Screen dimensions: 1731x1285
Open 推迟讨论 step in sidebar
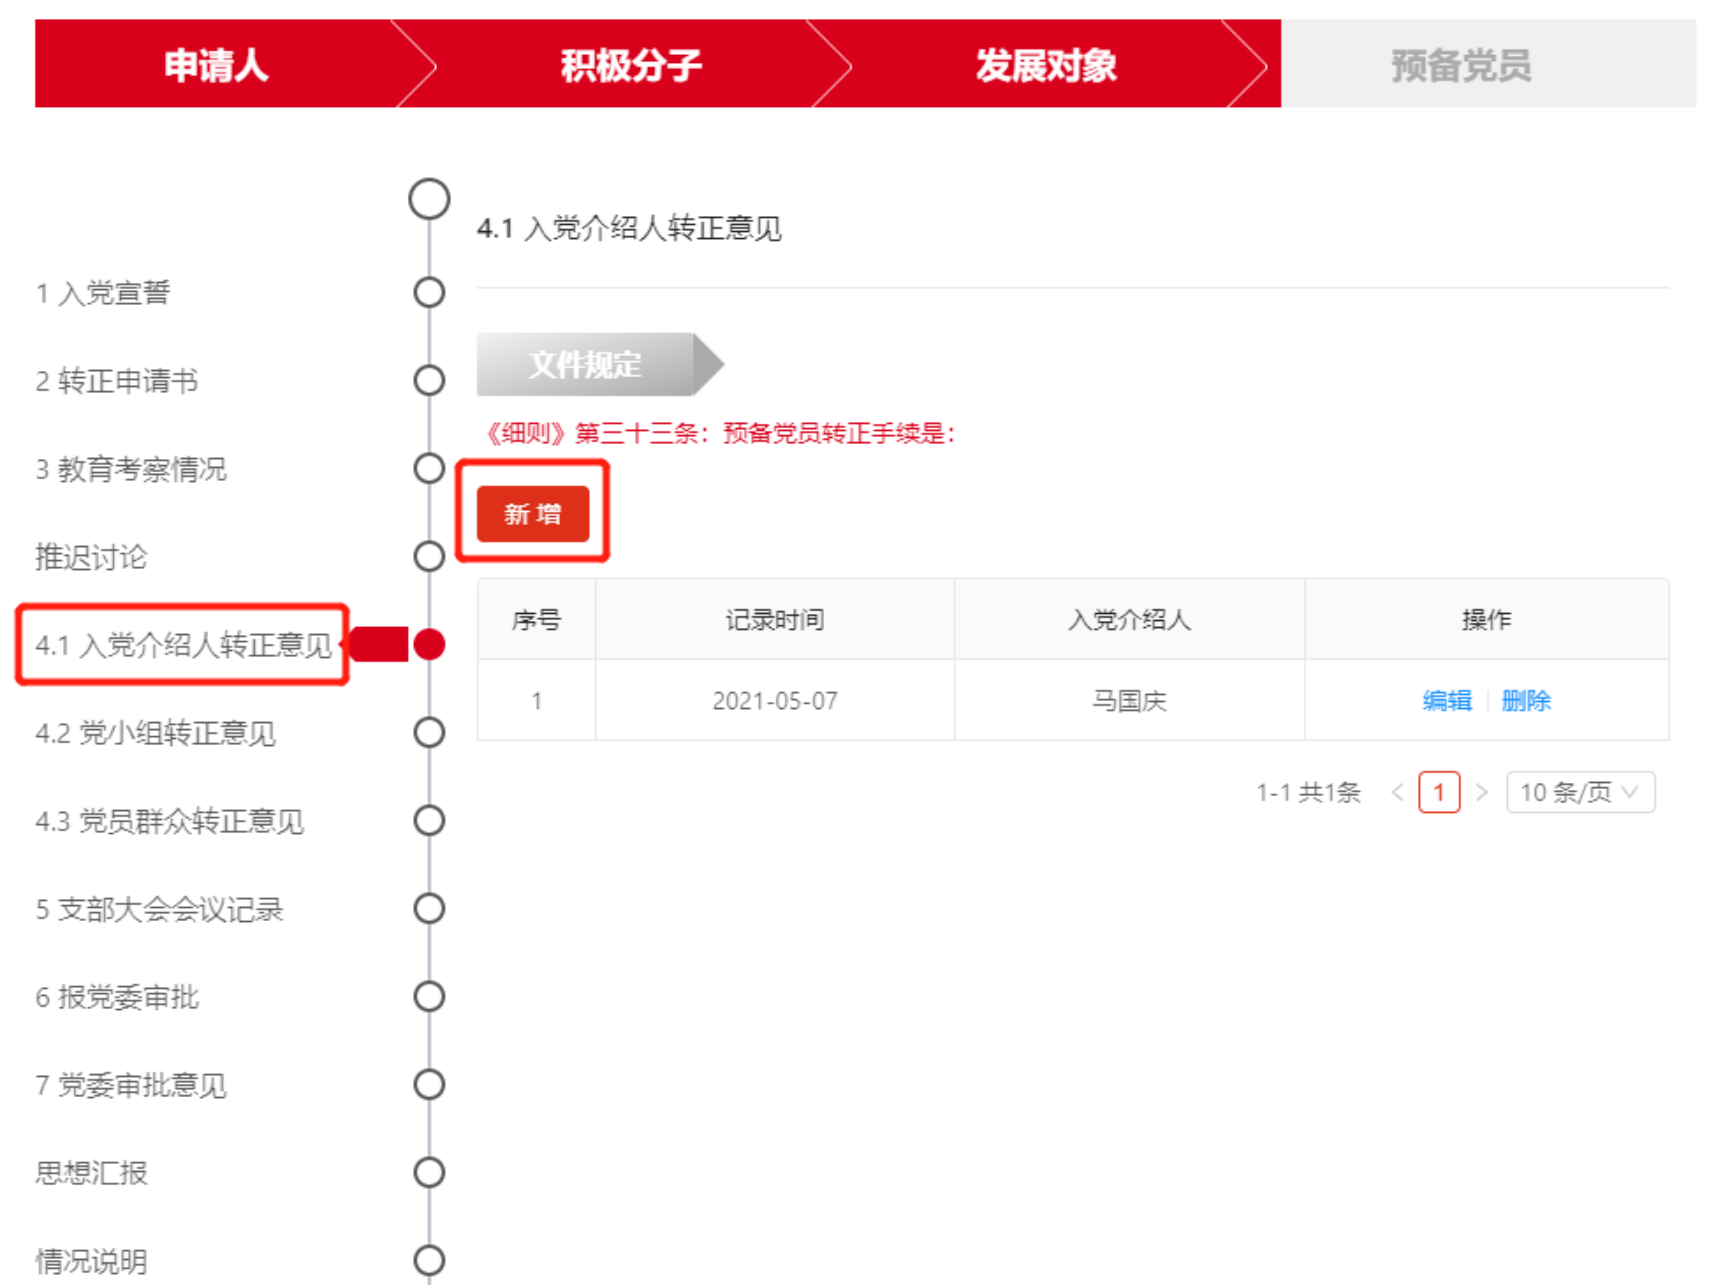coord(91,557)
